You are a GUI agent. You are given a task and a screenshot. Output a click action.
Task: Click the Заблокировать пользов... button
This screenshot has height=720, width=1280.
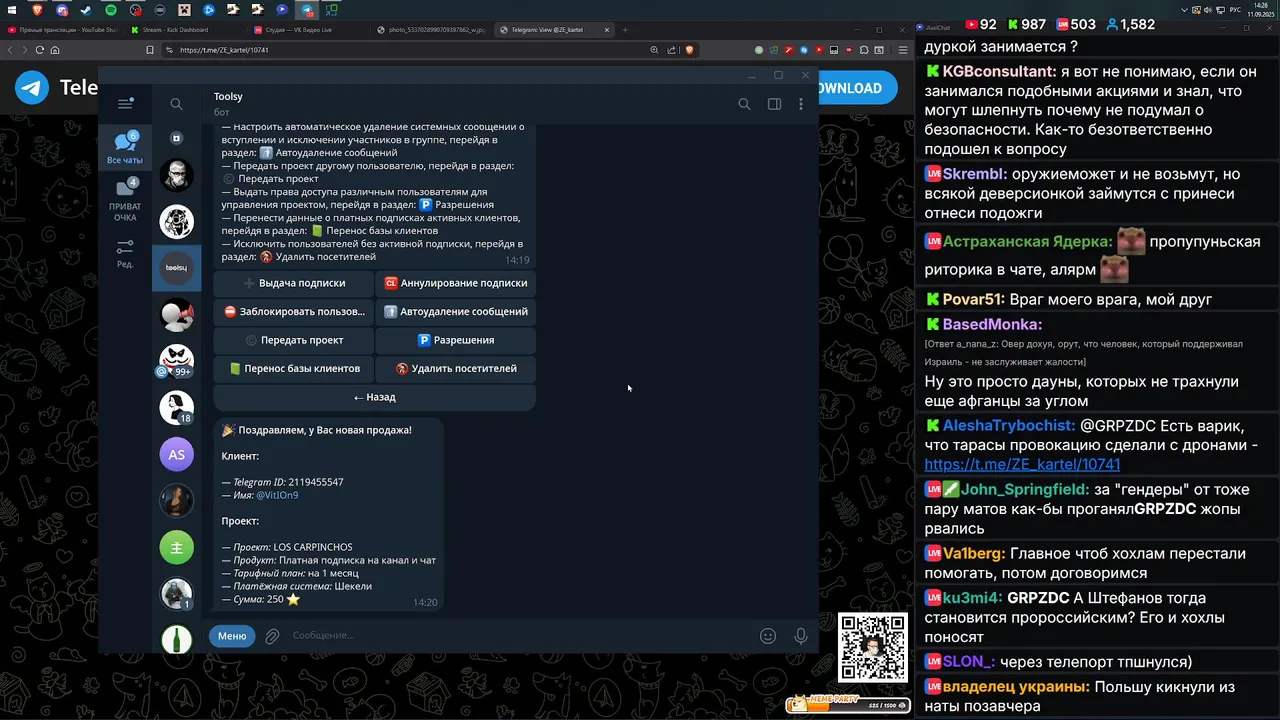(294, 311)
